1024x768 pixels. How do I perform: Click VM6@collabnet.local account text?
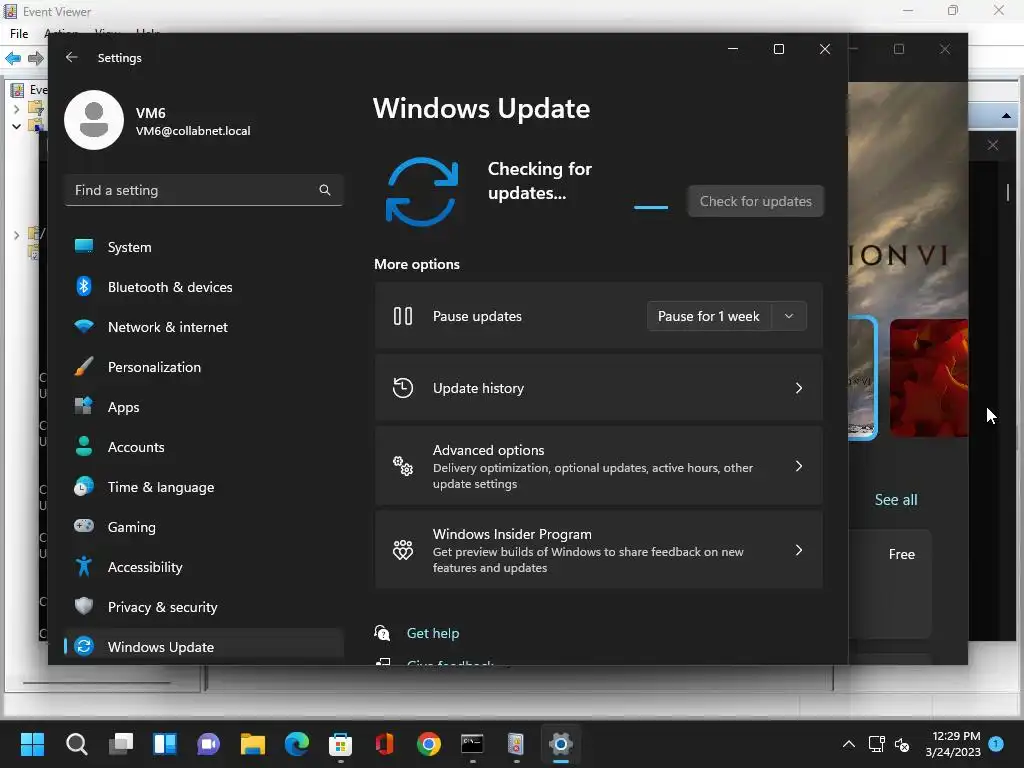click(x=193, y=131)
